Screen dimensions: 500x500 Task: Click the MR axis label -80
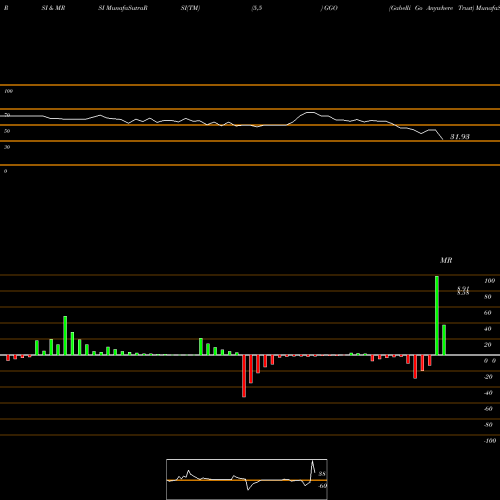488,425
